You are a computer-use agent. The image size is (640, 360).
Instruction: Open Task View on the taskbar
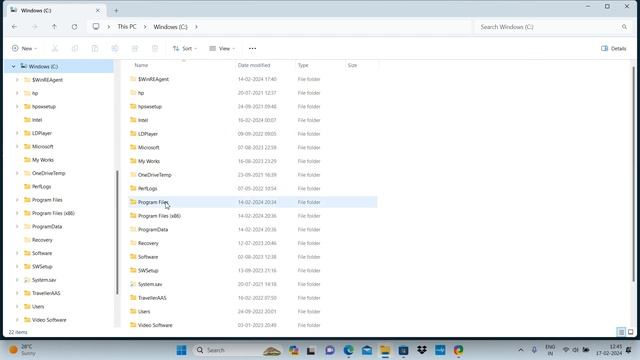[x=311, y=350]
